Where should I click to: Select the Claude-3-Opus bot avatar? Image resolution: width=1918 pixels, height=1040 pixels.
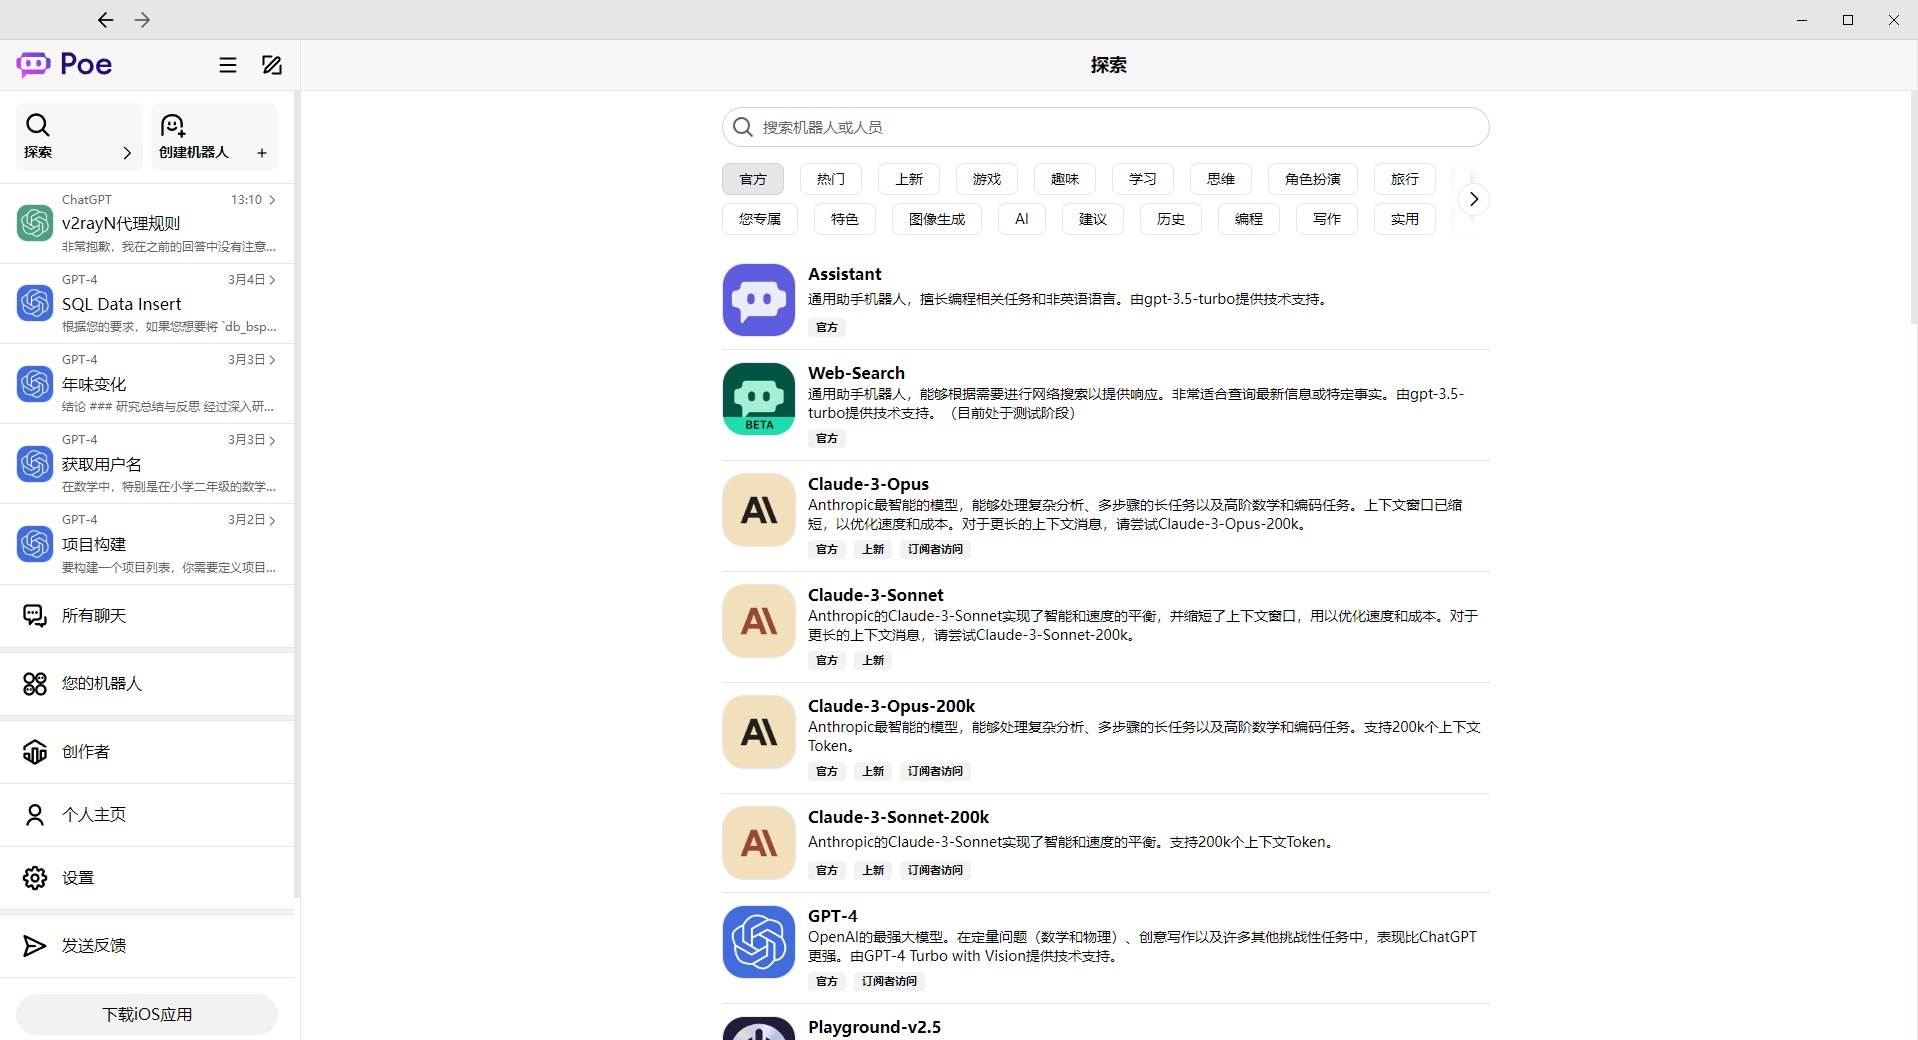click(758, 510)
